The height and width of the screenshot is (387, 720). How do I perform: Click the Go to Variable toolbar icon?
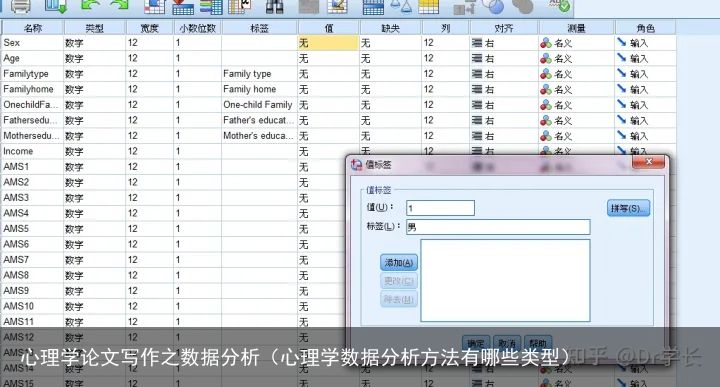point(183,6)
